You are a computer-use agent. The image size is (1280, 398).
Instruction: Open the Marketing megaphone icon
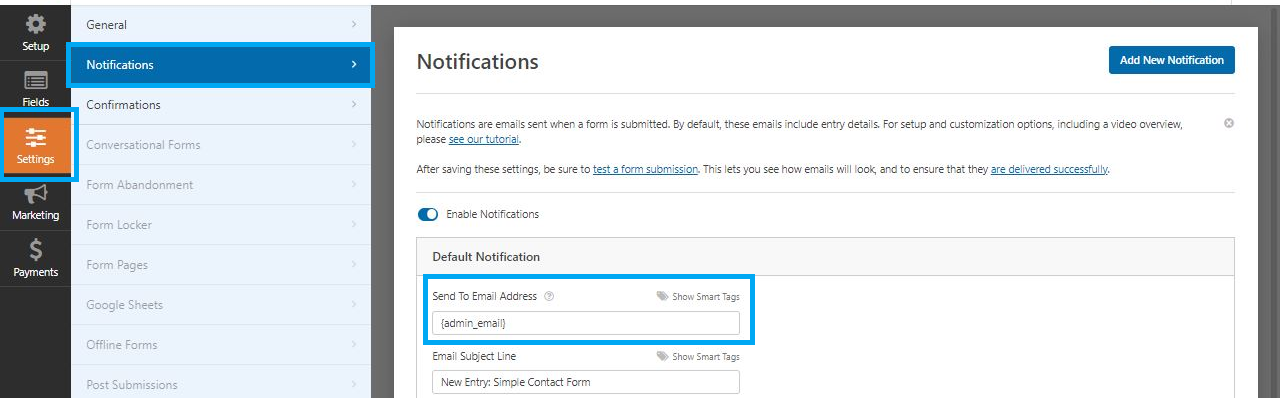click(x=35, y=194)
